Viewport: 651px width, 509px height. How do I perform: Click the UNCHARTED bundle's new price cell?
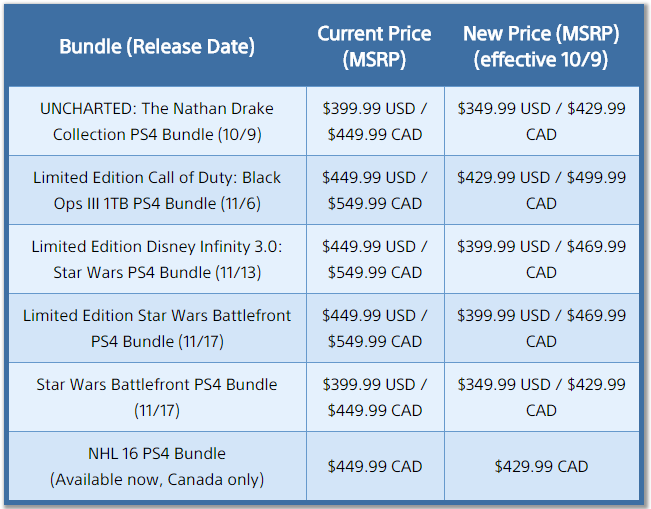pyautogui.click(x=541, y=121)
